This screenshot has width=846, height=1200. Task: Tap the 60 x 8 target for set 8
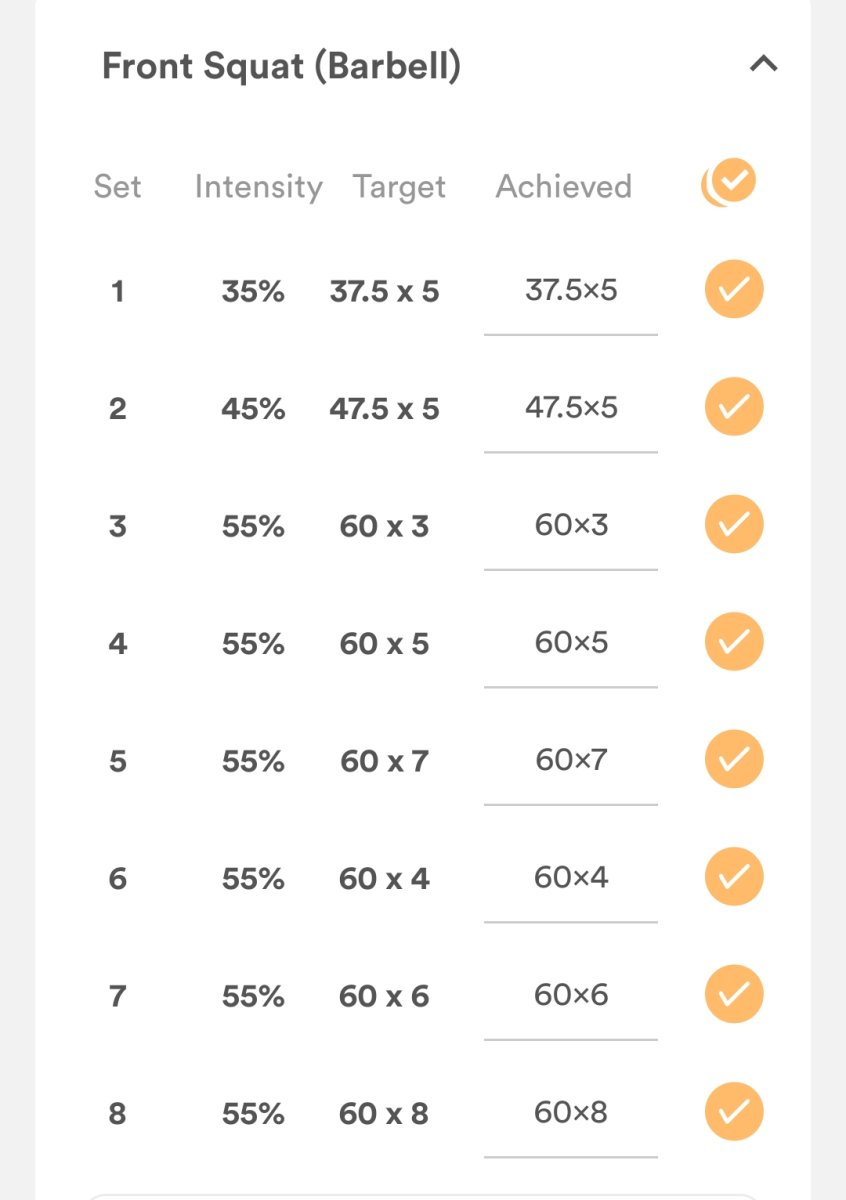coord(384,1114)
